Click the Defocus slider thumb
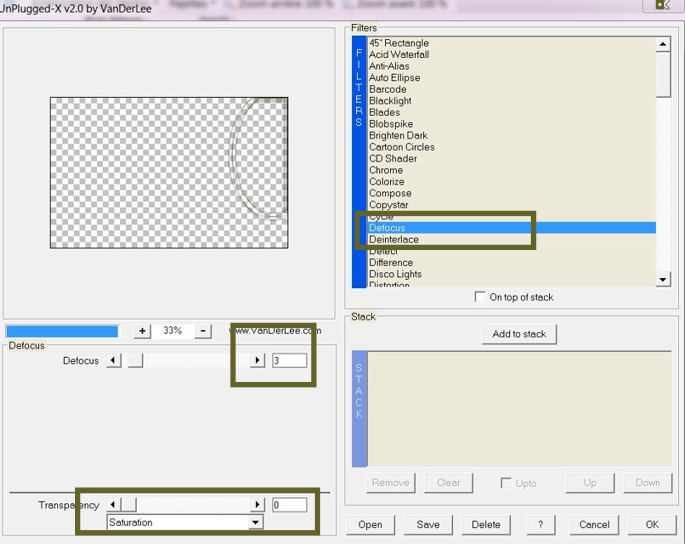685x544 pixels. click(135, 360)
